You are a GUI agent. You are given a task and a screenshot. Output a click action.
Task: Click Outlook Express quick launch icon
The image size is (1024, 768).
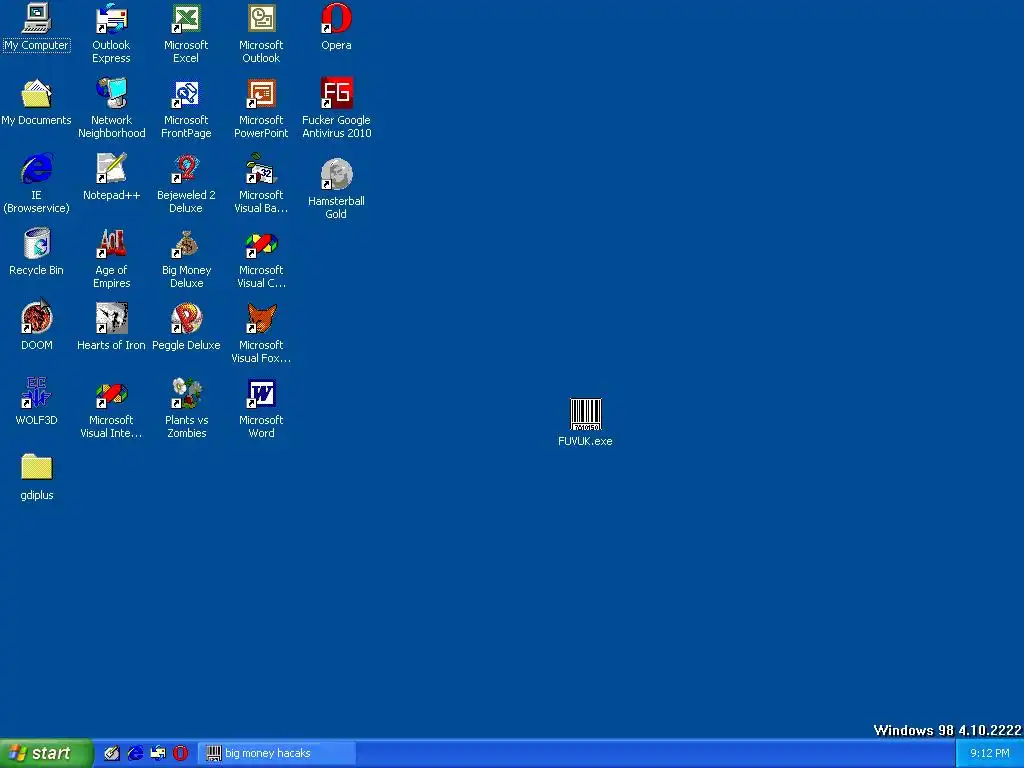point(158,753)
